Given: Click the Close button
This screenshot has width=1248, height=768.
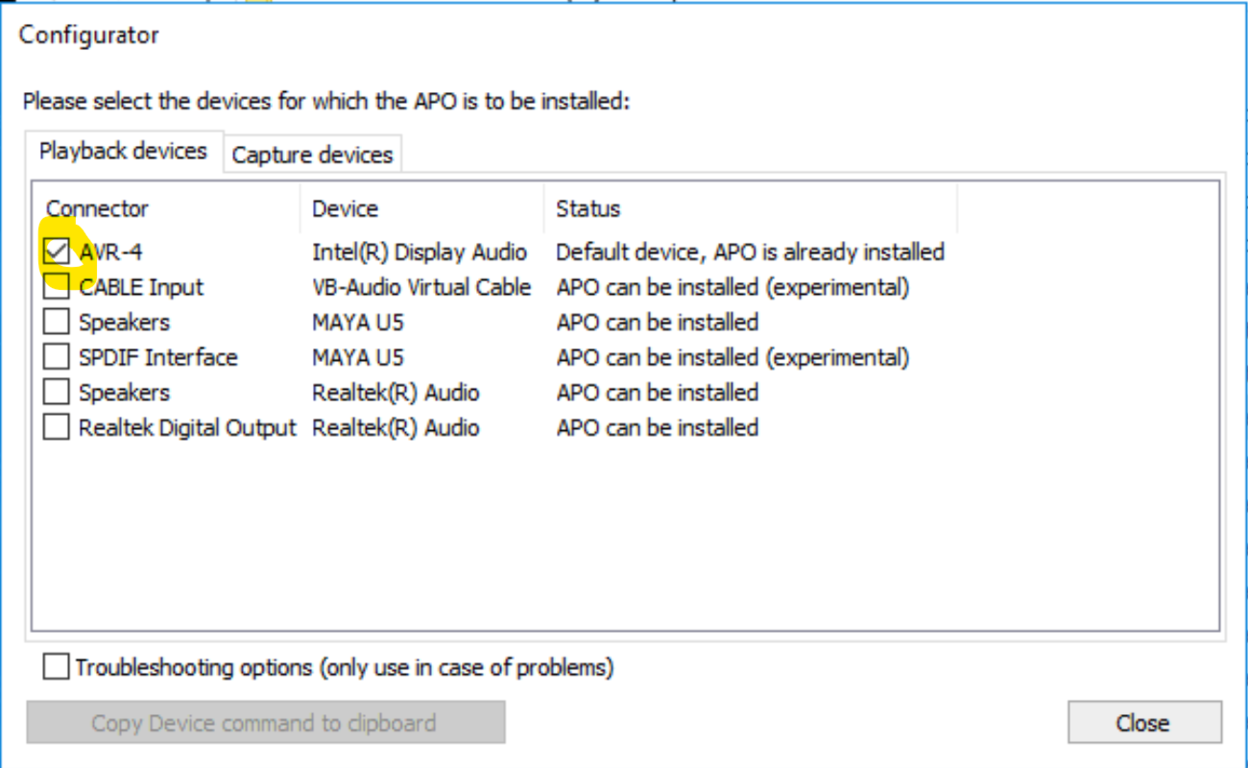Looking at the screenshot, I should coord(1144,722).
